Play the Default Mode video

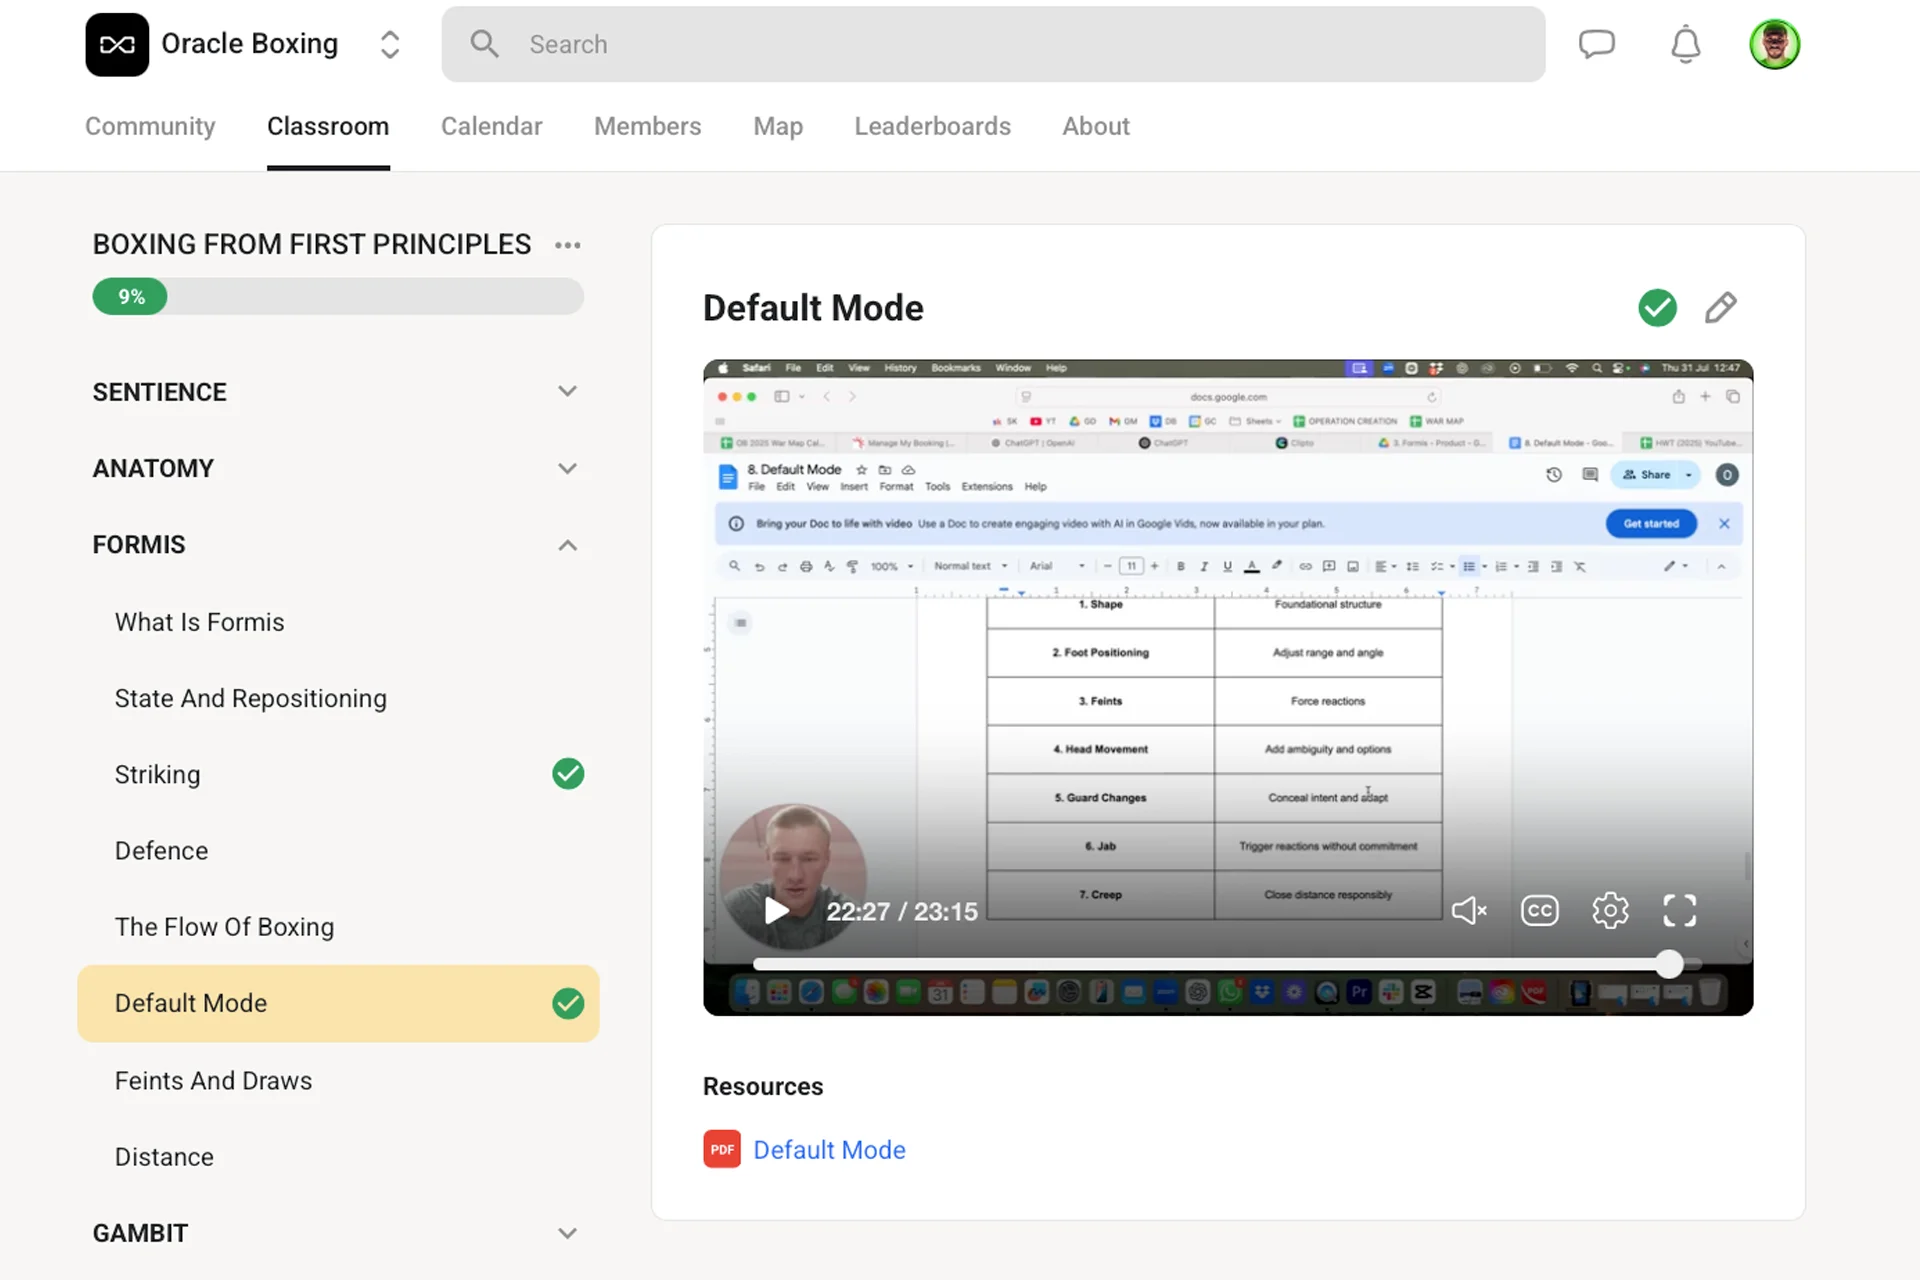pyautogui.click(x=776, y=910)
